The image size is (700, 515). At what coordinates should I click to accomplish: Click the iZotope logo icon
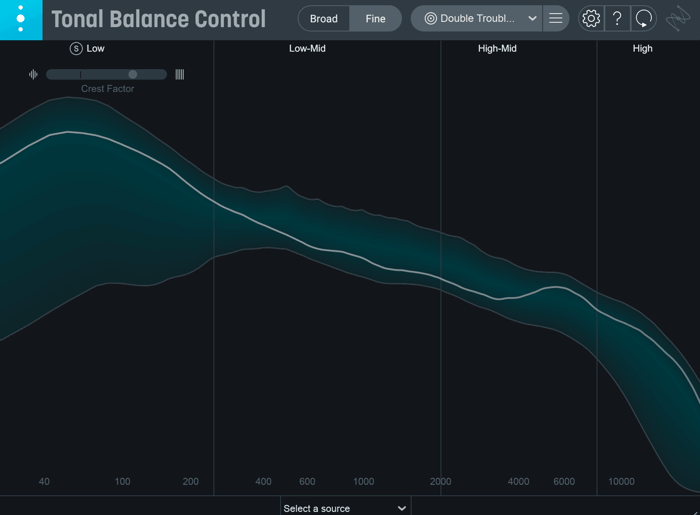[678, 19]
